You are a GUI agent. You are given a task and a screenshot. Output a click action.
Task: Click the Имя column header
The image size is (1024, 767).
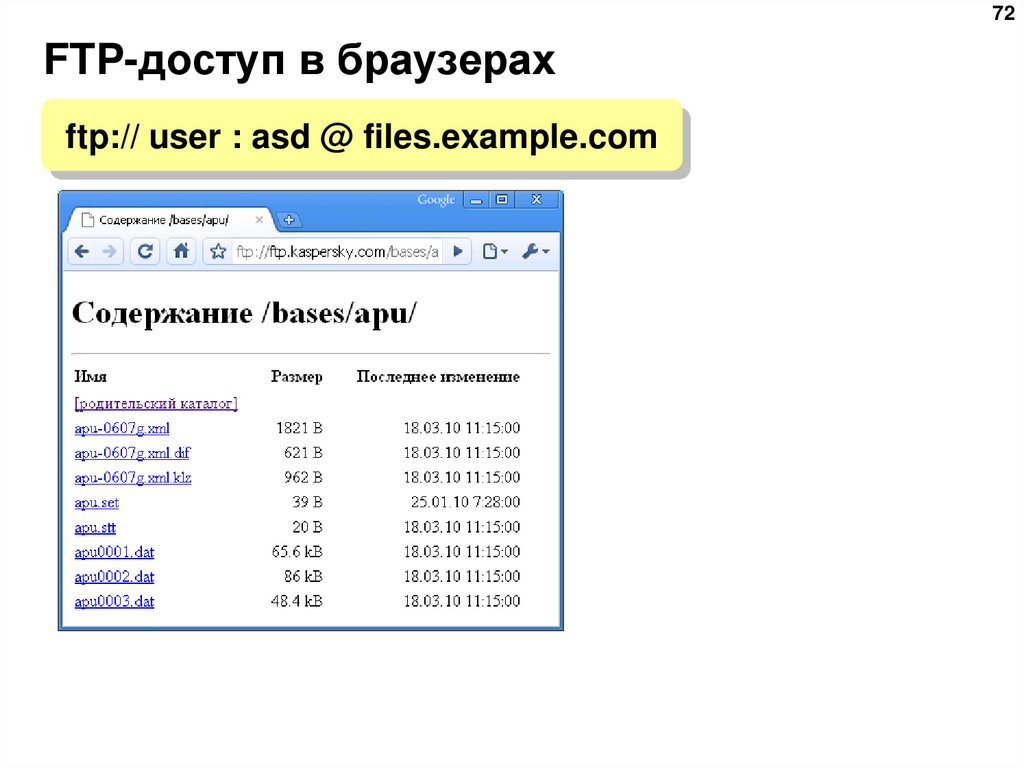pos(91,377)
